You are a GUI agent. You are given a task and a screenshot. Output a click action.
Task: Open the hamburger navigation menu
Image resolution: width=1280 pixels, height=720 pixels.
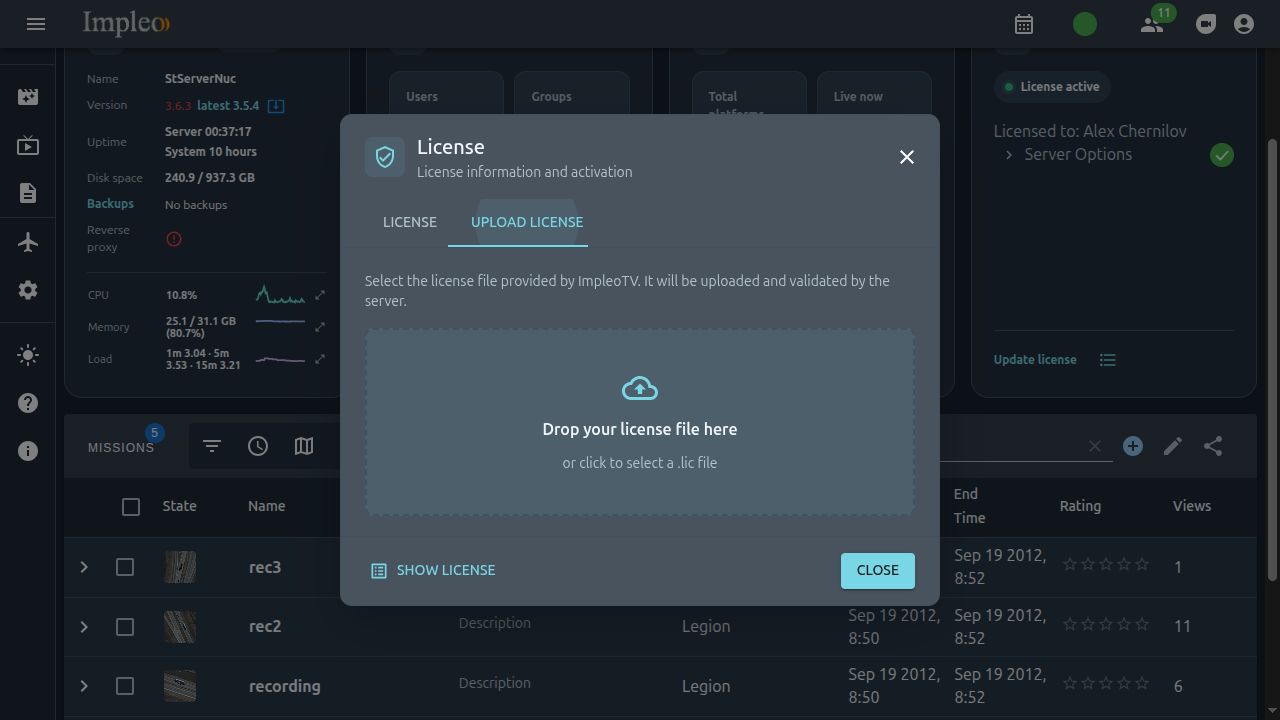pos(36,24)
